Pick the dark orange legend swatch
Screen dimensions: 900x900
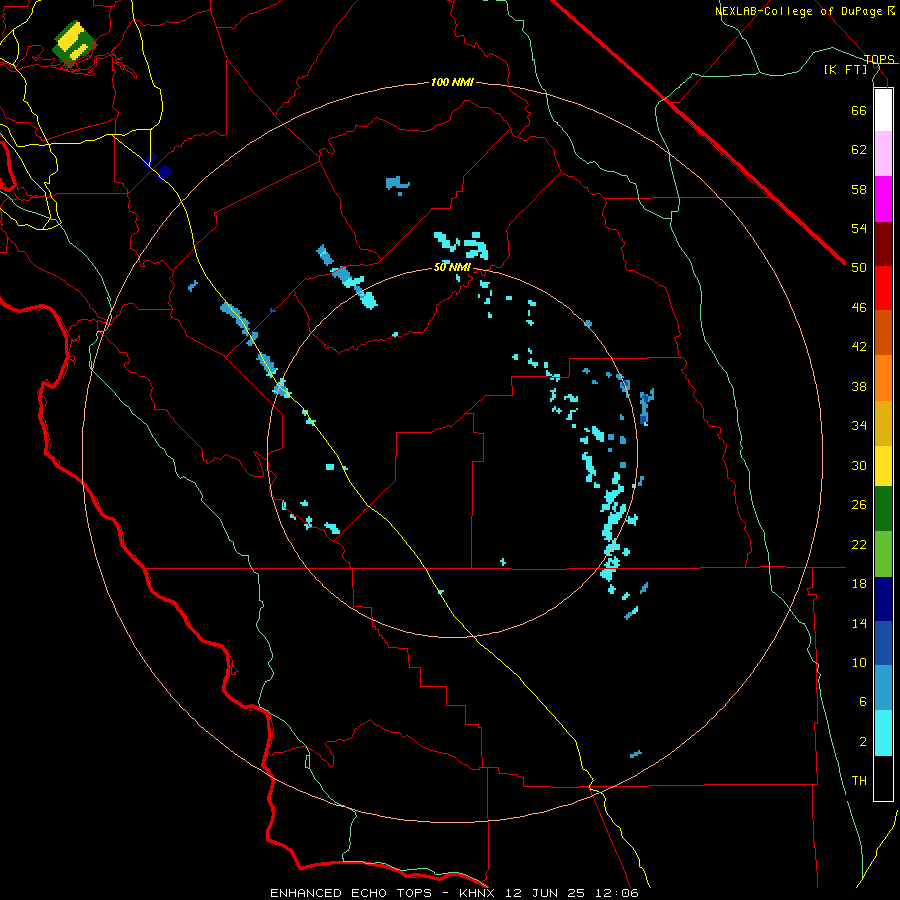[883, 333]
